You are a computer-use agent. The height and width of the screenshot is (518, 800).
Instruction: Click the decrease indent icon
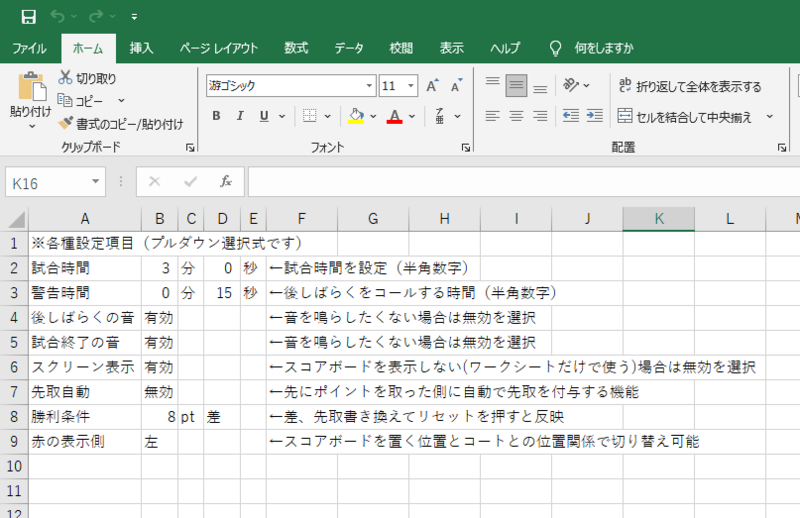tap(571, 116)
